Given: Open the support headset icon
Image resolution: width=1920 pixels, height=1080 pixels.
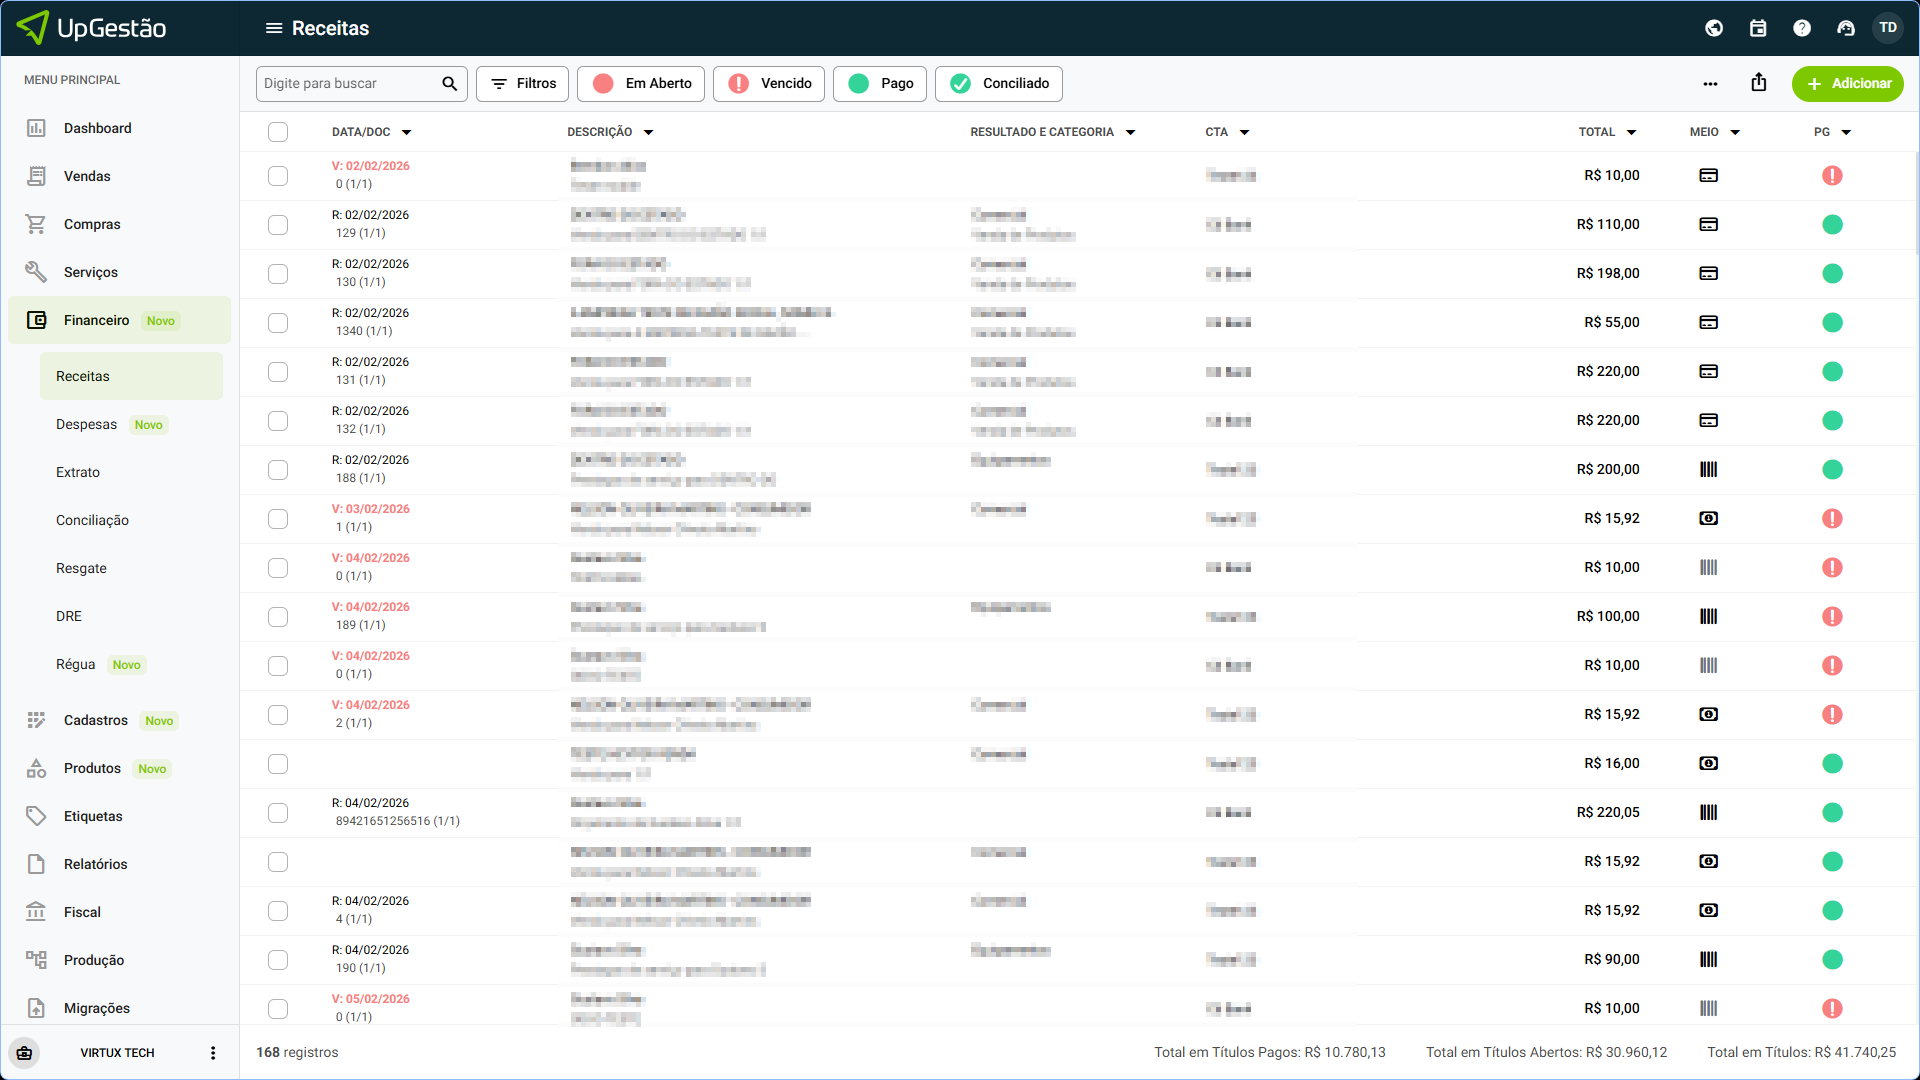Looking at the screenshot, I should (x=1846, y=28).
